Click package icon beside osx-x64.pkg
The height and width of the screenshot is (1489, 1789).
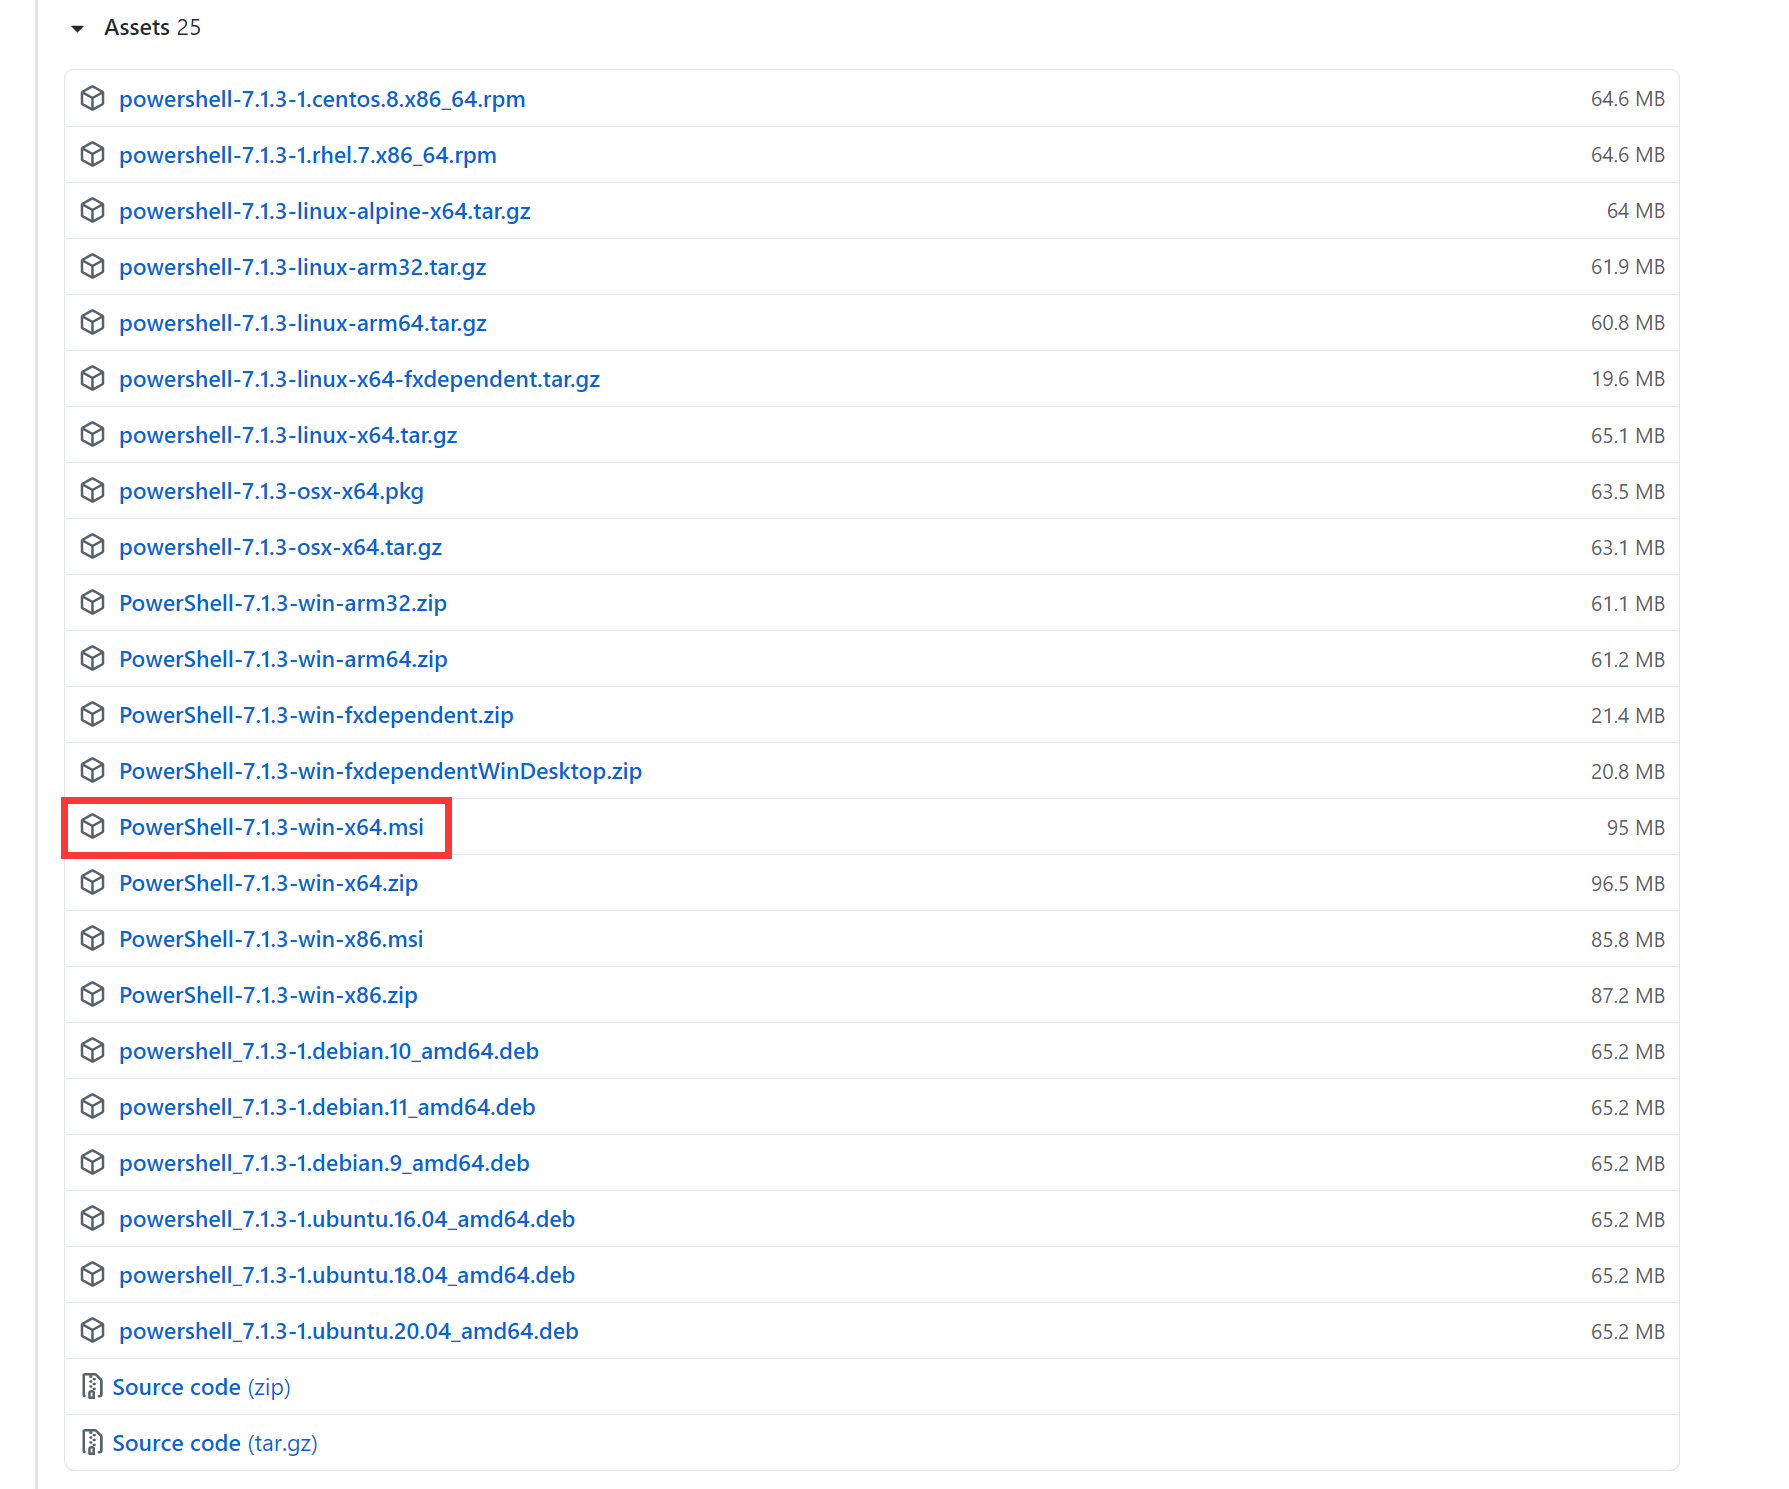tap(92, 490)
